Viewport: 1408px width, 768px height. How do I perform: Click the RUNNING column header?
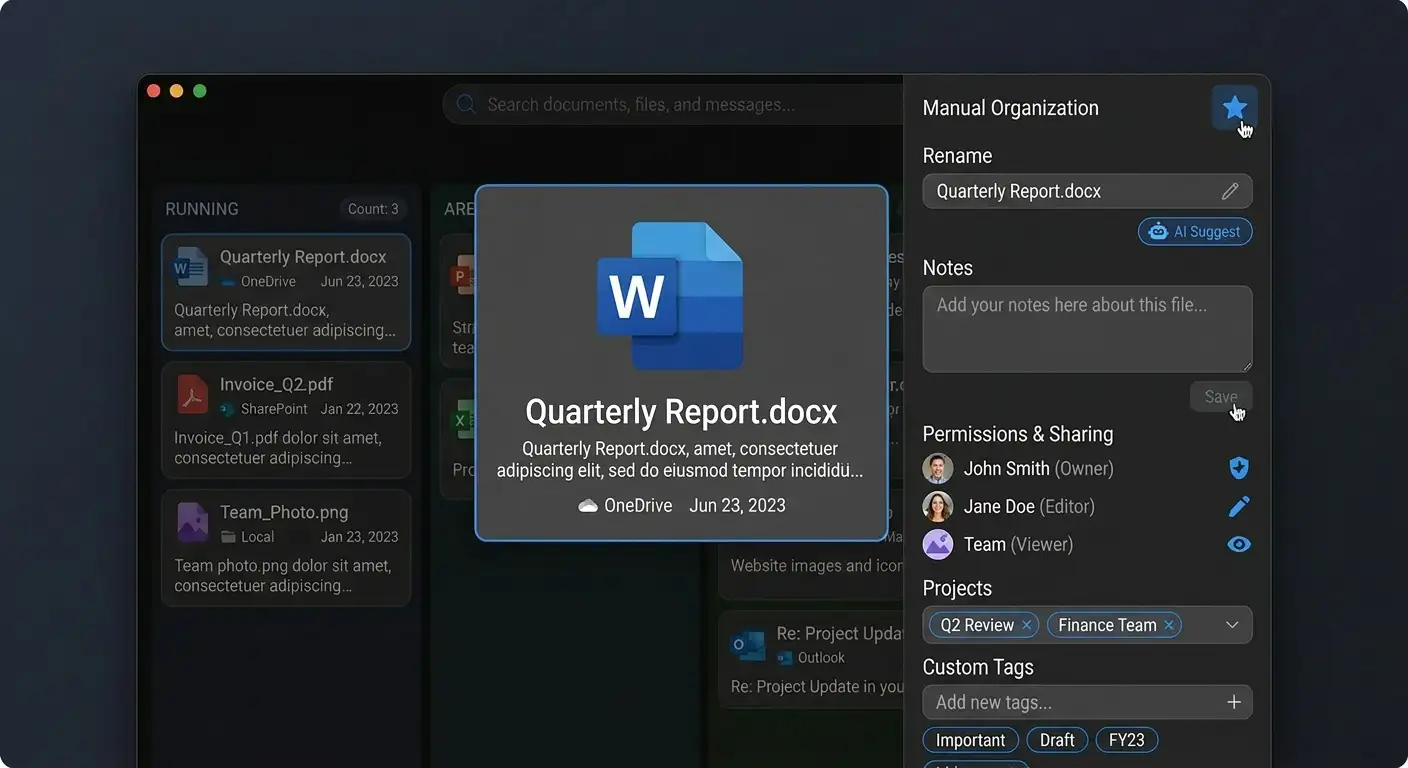202,209
